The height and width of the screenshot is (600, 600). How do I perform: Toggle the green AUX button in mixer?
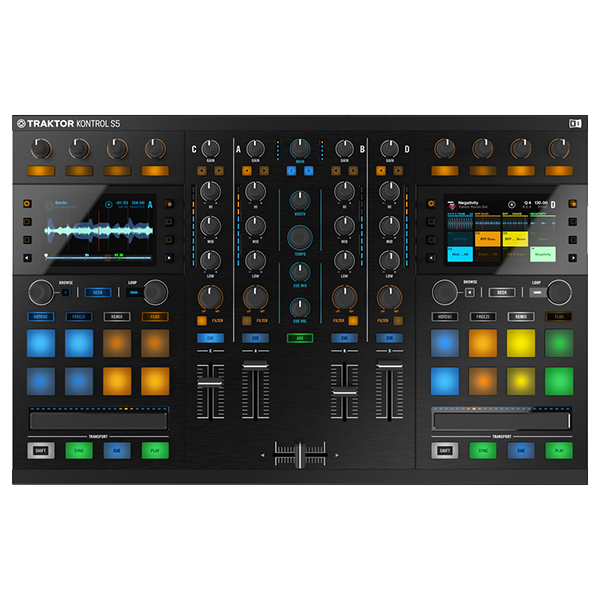(x=300, y=338)
